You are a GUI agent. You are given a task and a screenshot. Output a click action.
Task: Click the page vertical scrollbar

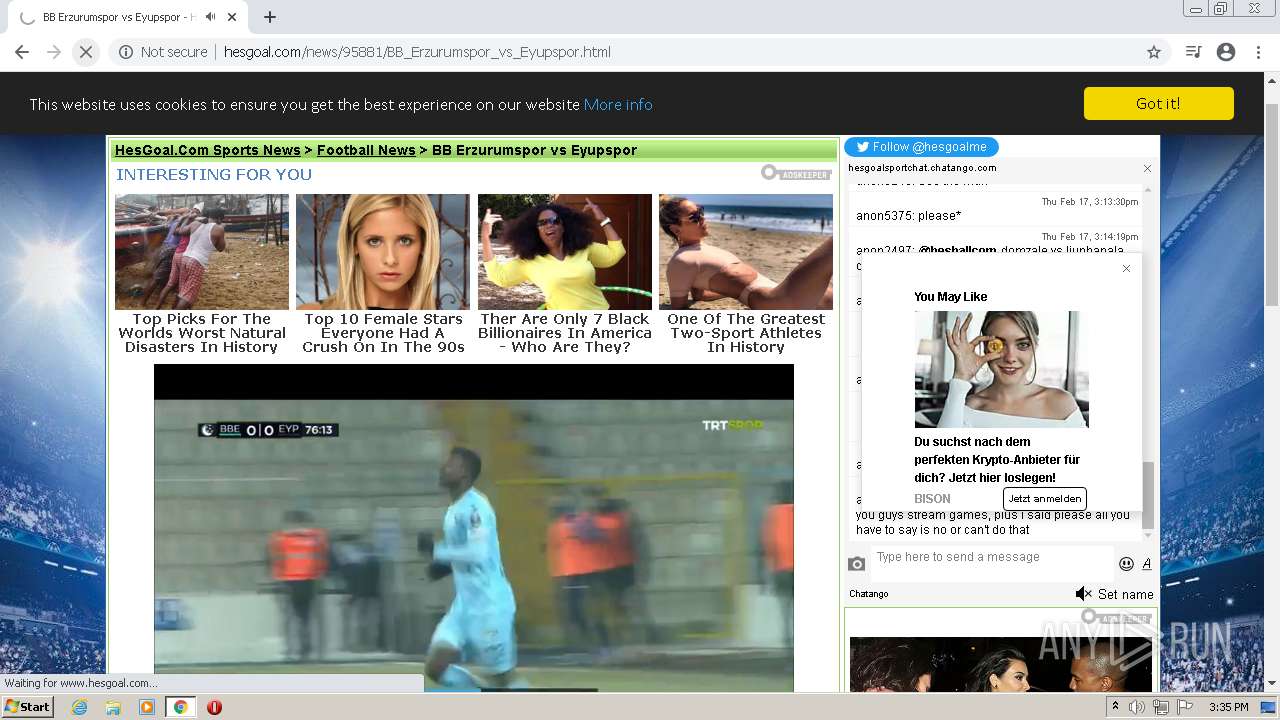click(1271, 205)
